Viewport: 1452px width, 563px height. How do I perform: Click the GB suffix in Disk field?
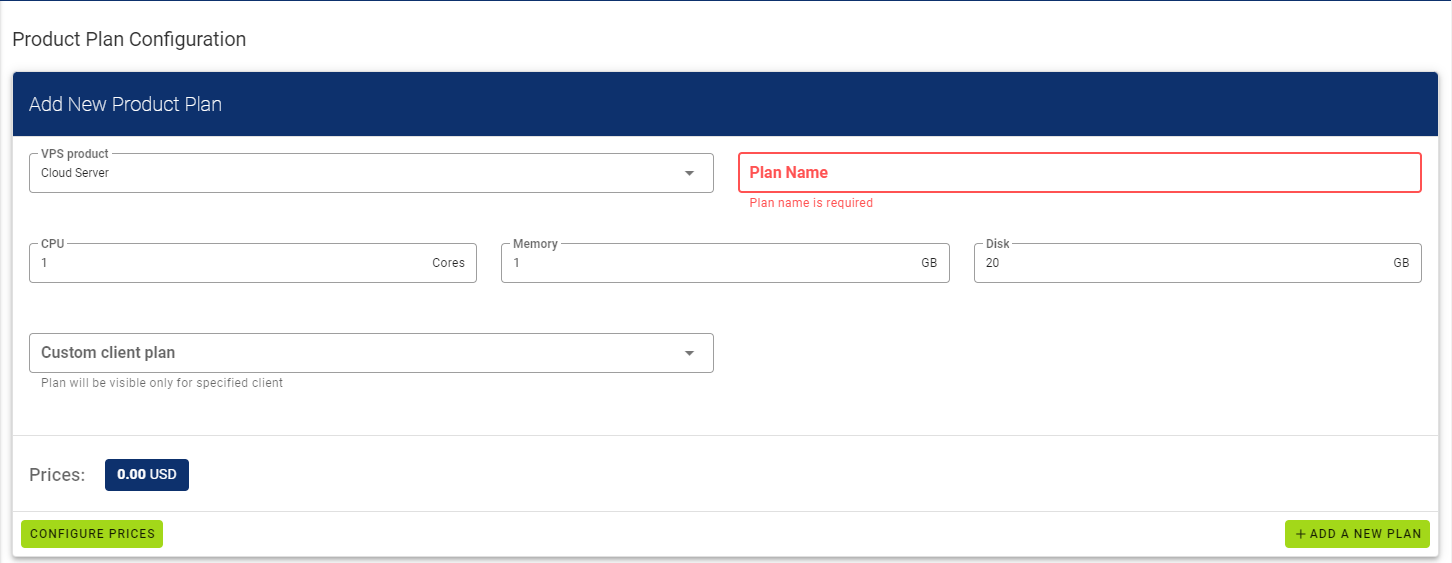1401,263
